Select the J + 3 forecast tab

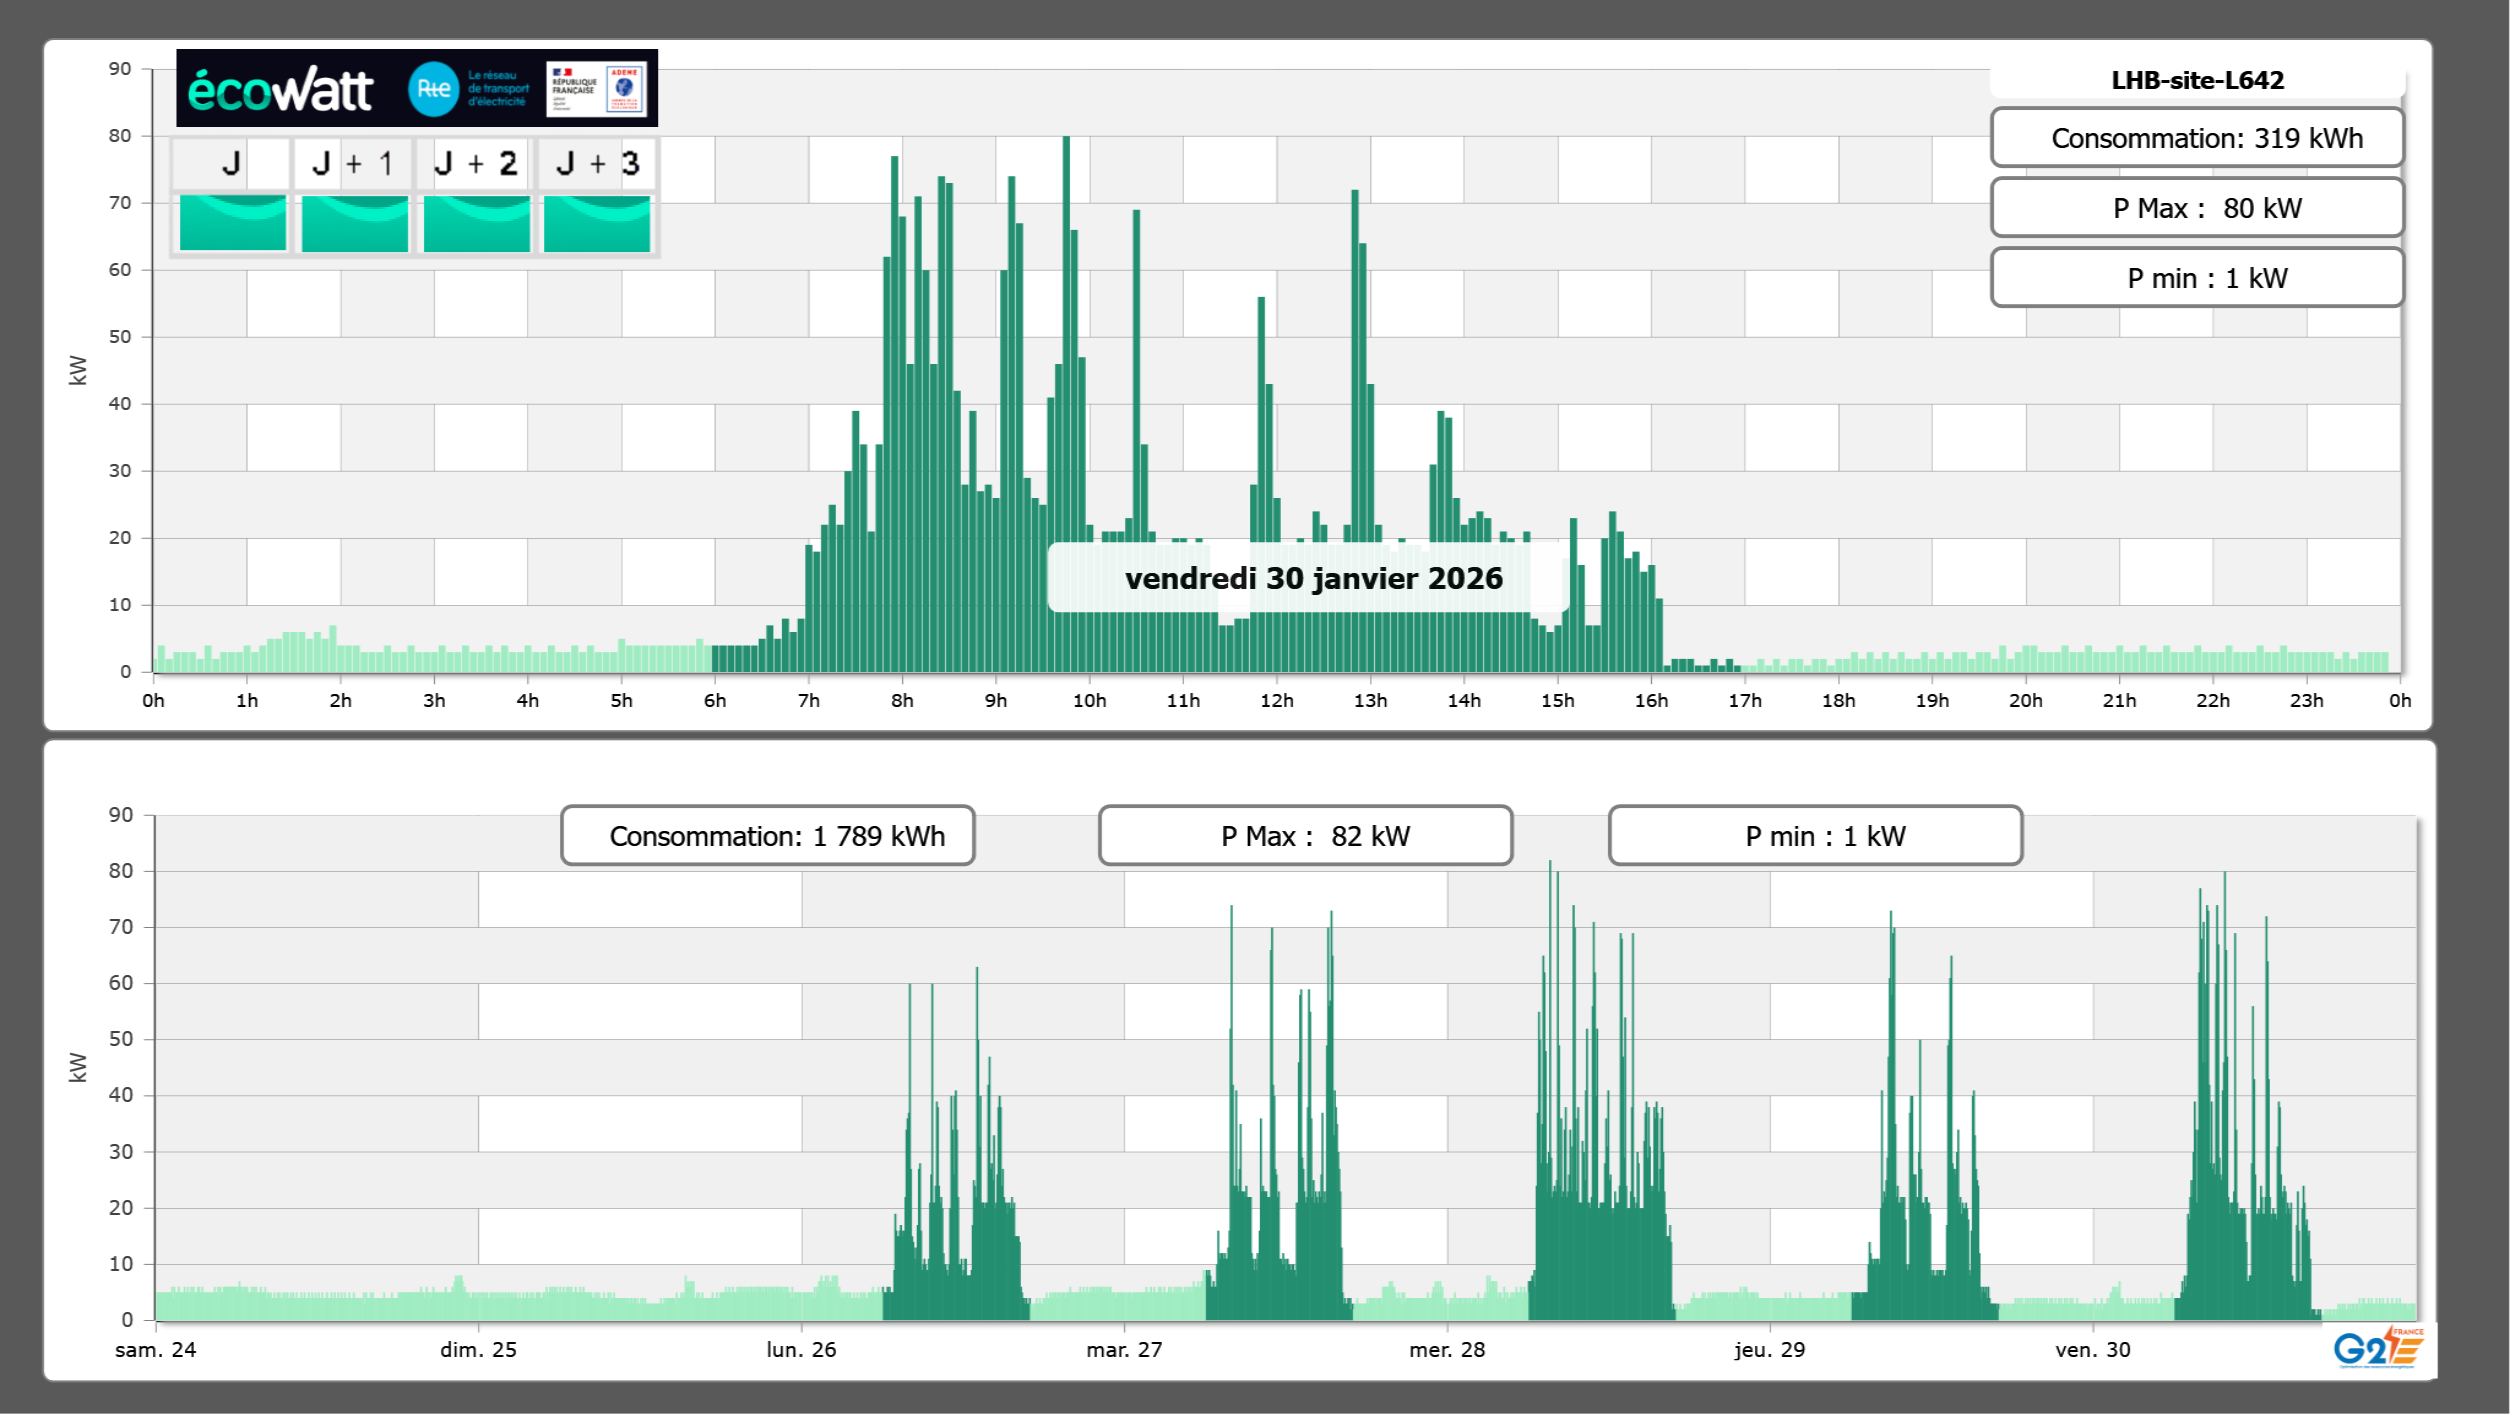coord(597,163)
